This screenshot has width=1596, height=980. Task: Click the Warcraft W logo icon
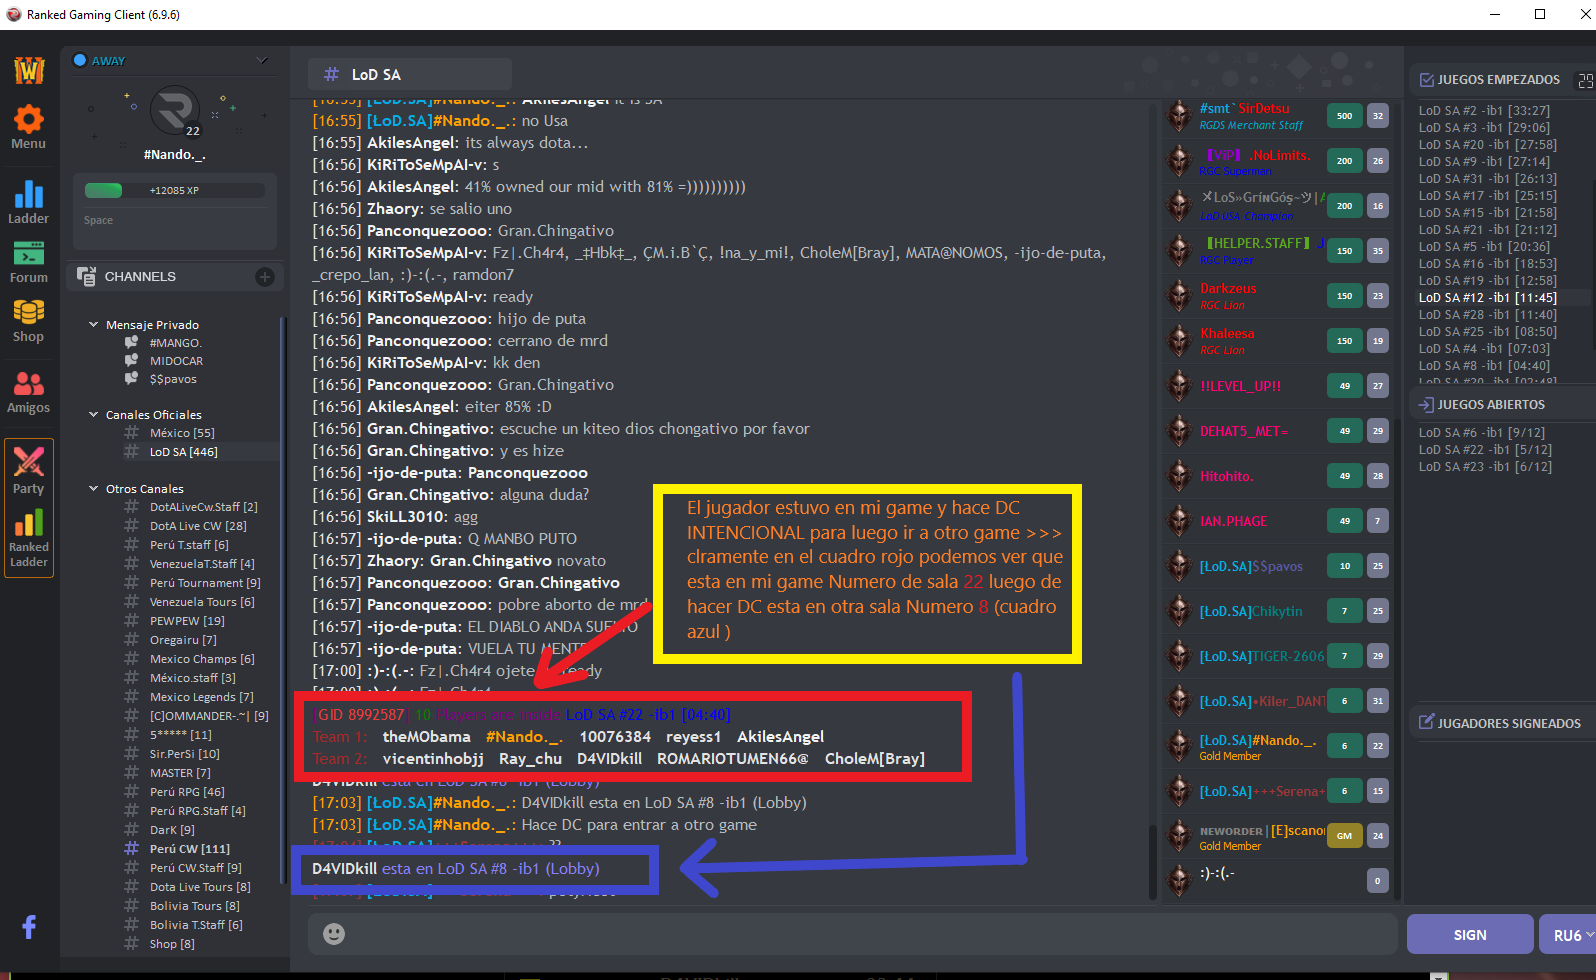point(29,70)
